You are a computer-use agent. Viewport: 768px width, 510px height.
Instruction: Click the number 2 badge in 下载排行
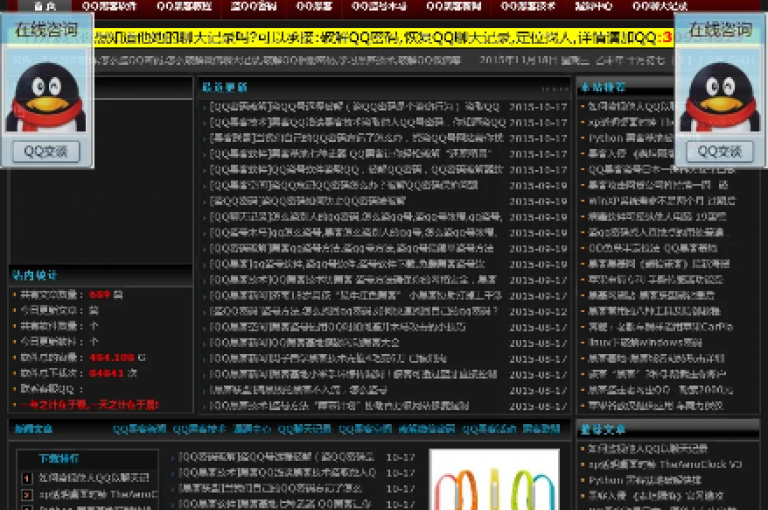point(27,494)
